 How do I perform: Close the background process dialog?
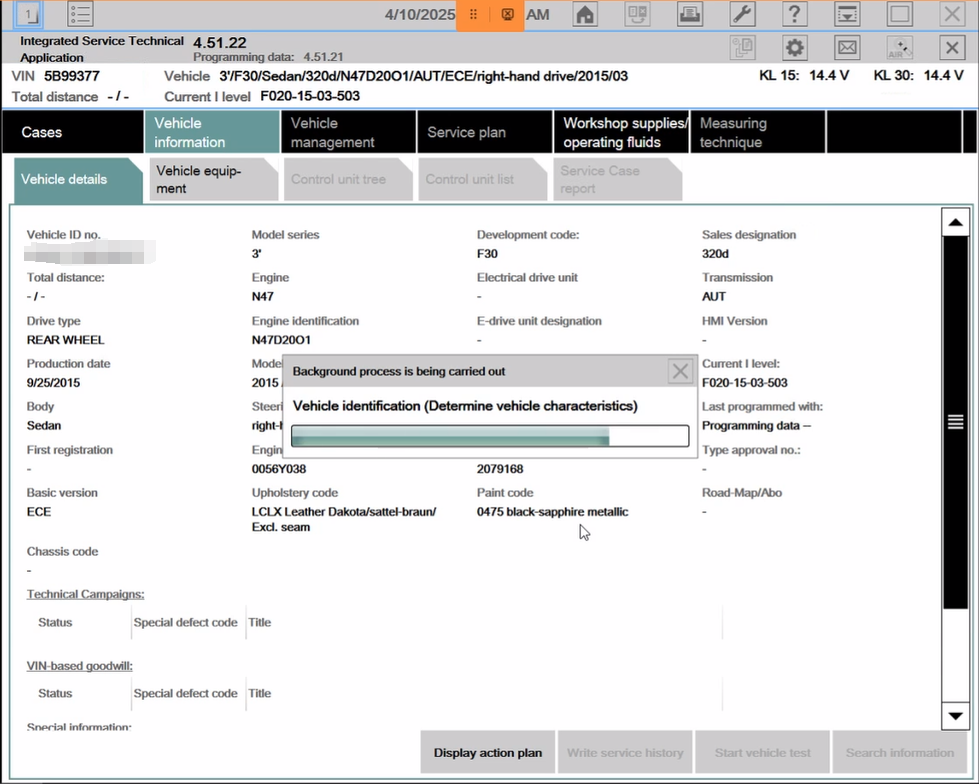(x=680, y=372)
